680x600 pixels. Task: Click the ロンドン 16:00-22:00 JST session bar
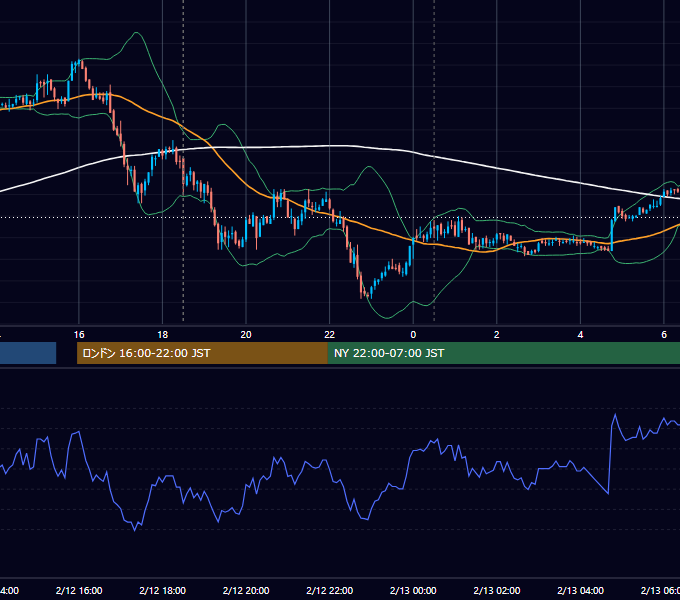tap(202, 353)
